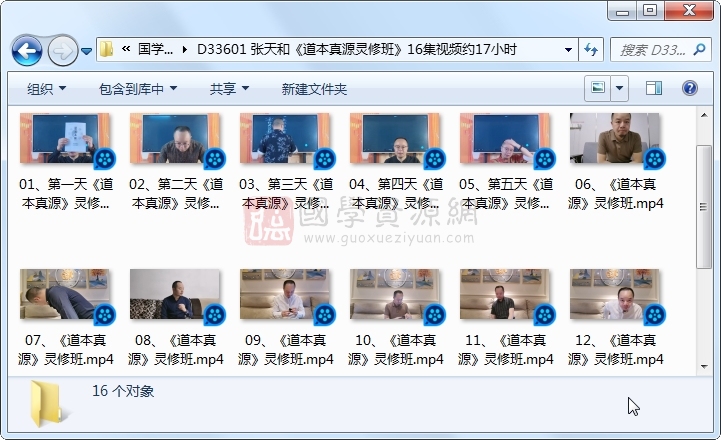Open the 共享 menu

pyautogui.click(x=229, y=89)
